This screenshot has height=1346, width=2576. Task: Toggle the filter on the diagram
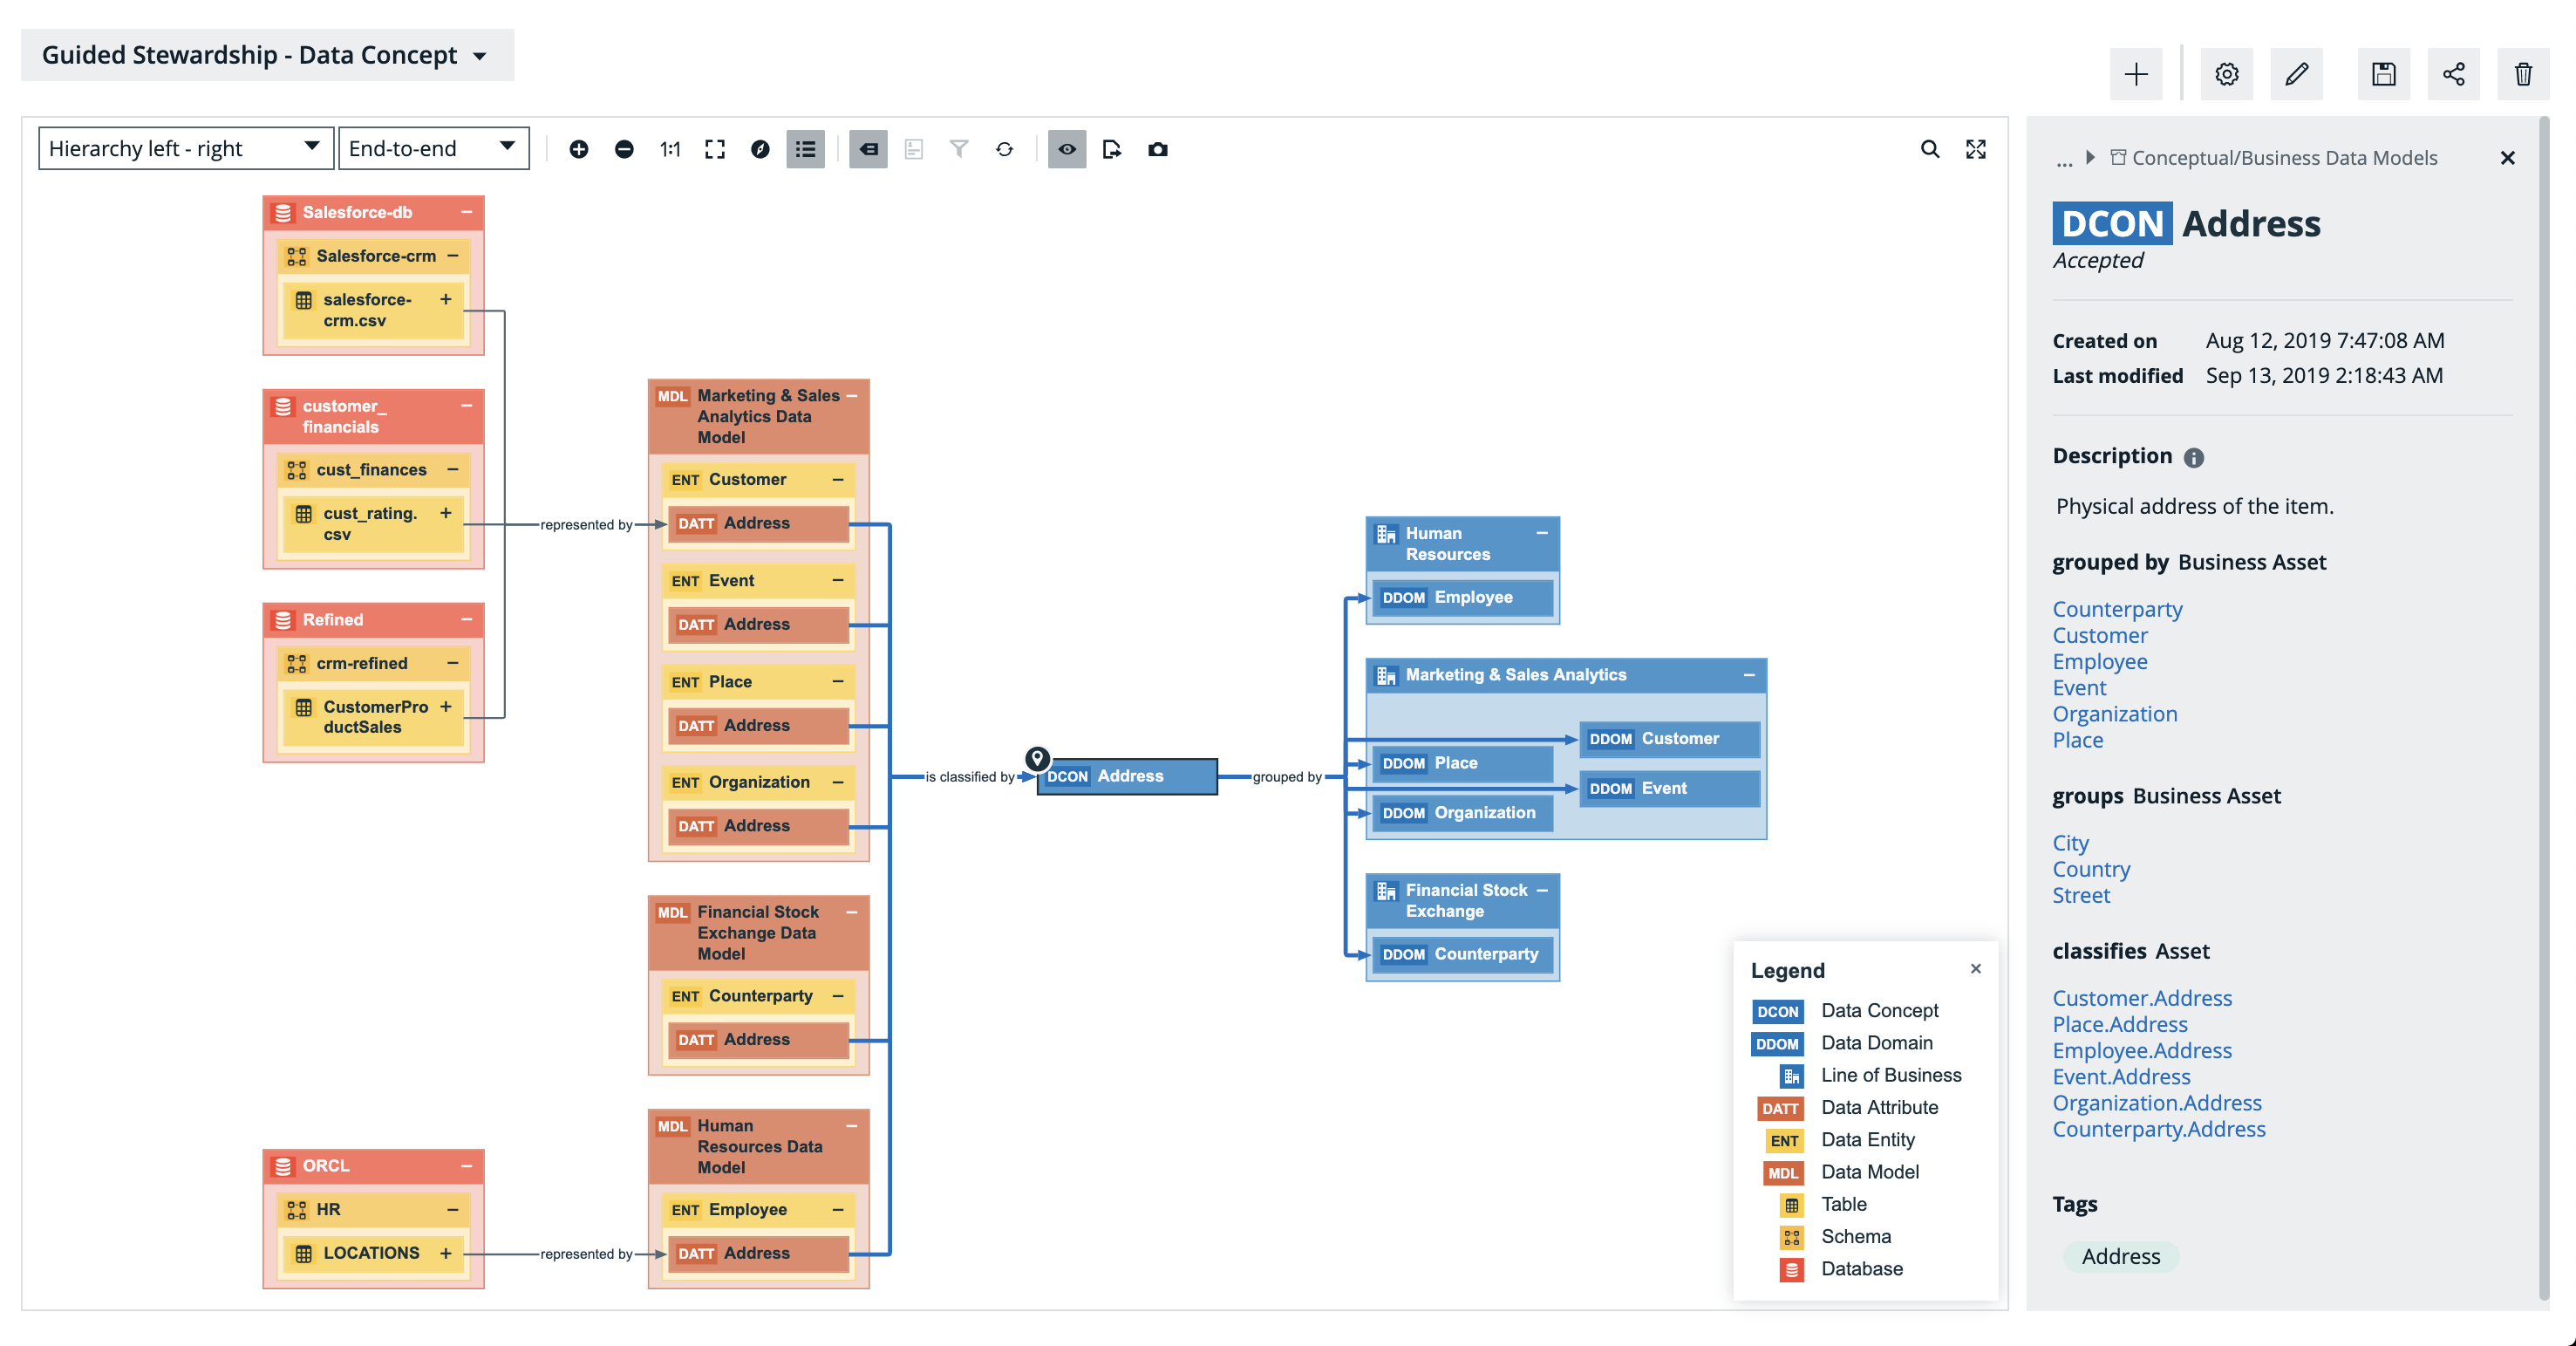click(959, 149)
